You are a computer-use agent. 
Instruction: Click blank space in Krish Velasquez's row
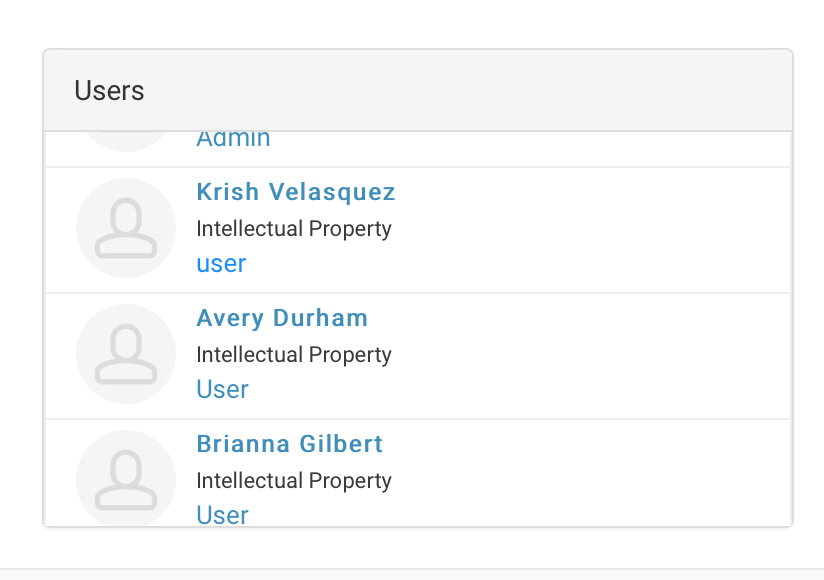tap(600, 230)
